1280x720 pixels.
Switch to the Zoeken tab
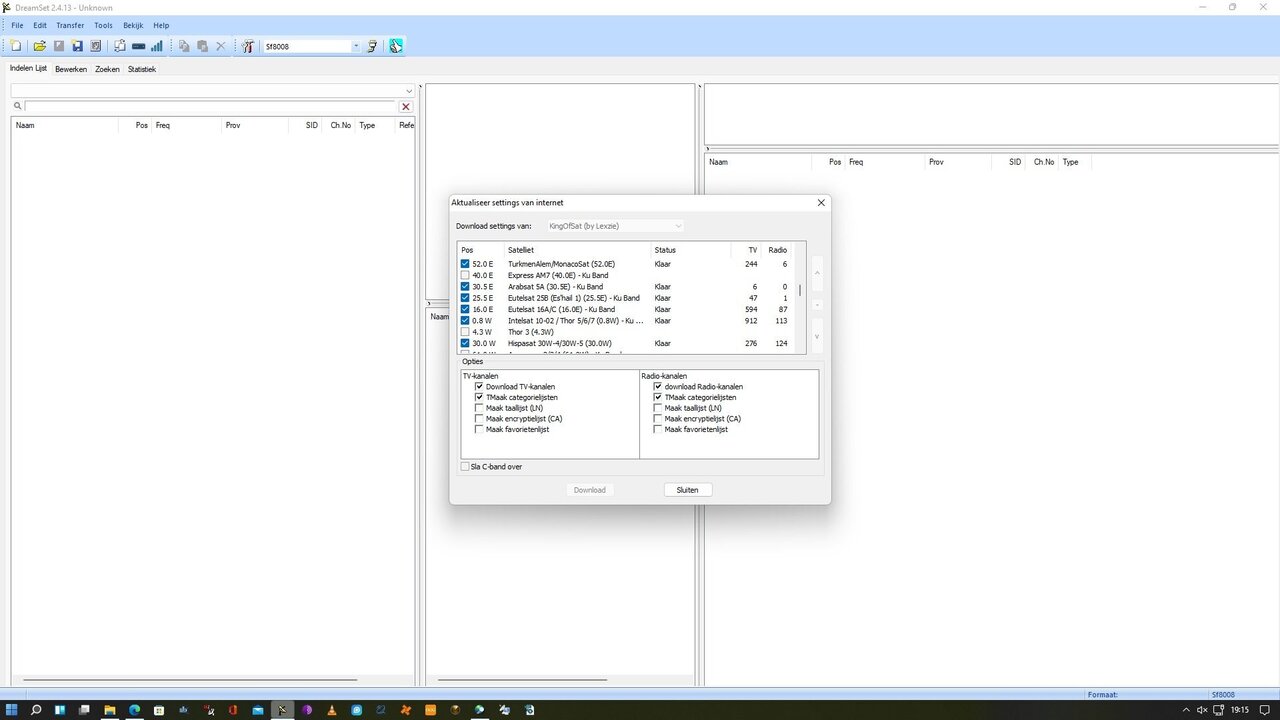(107, 69)
